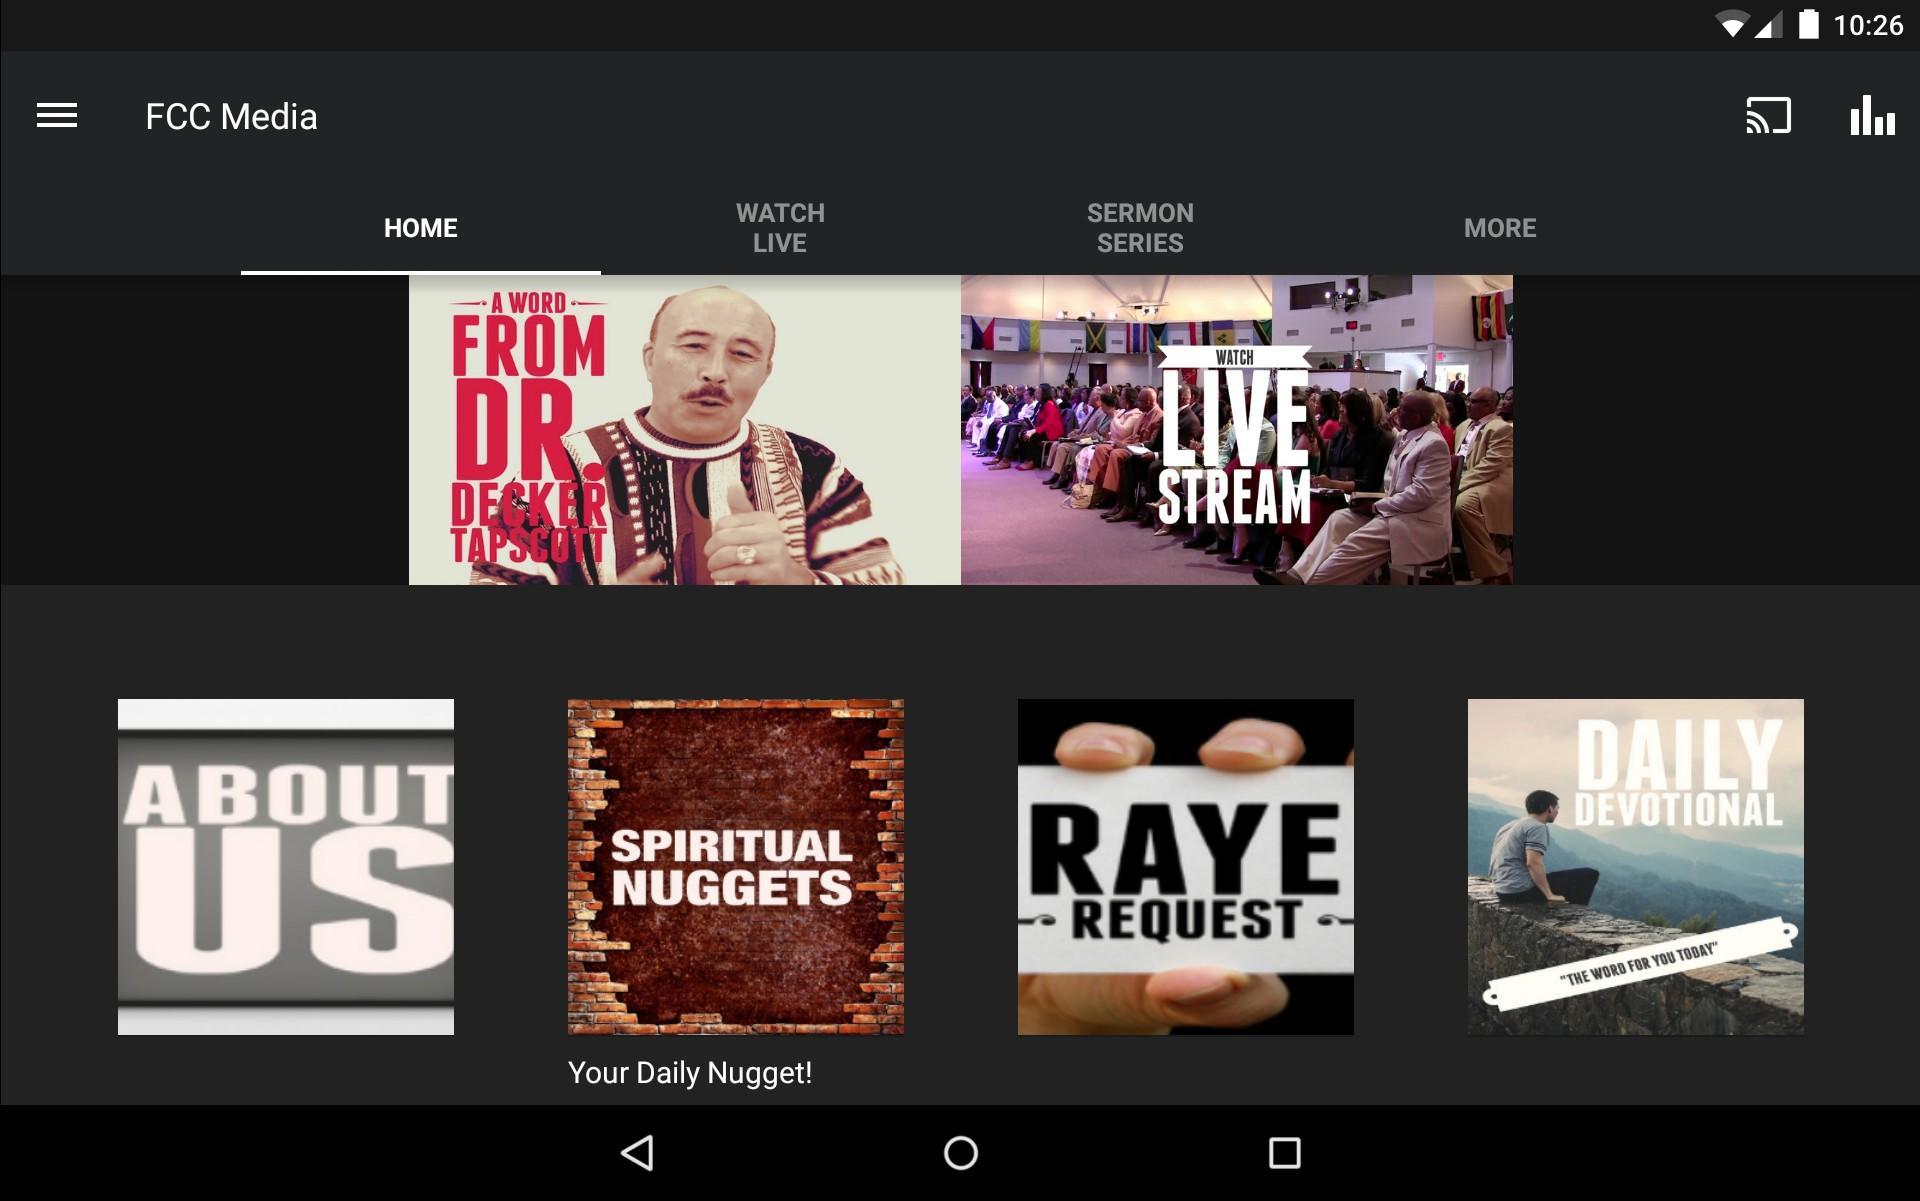Open the audio equalizer bars icon
The width and height of the screenshot is (1920, 1201).
(1872, 116)
